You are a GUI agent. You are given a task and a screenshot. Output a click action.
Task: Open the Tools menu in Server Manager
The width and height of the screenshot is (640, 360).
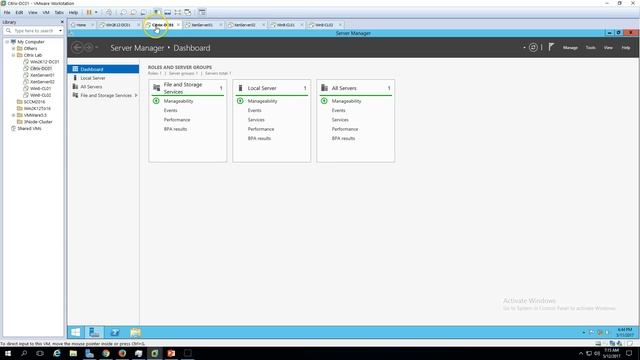(x=591, y=48)
